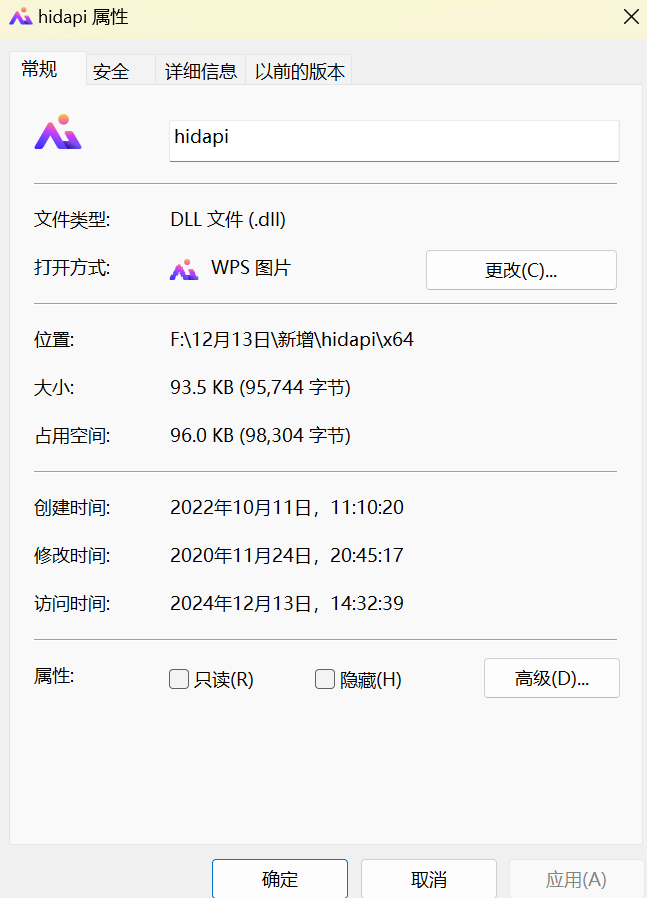Click the 应用(A) apply button
Image resolution: width=647 pixels, height=898 pixels.
click(x=576, y=879)
